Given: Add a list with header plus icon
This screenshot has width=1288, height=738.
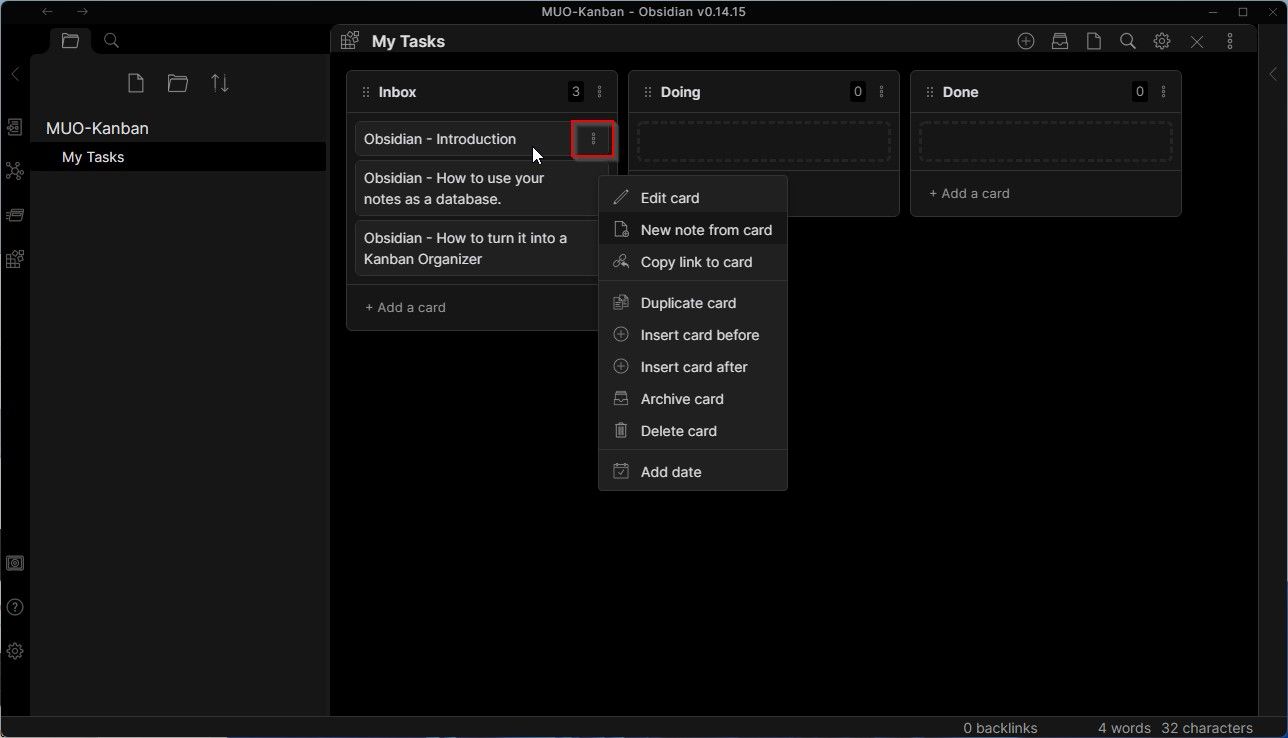Looking at the screenshot, I should (x=1026, y=41).
